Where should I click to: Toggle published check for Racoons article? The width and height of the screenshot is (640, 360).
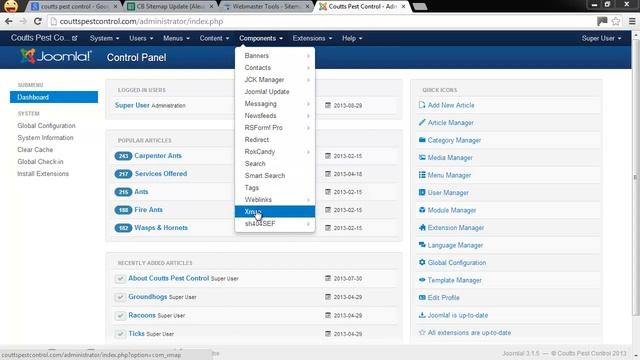[x=120, y=316]
